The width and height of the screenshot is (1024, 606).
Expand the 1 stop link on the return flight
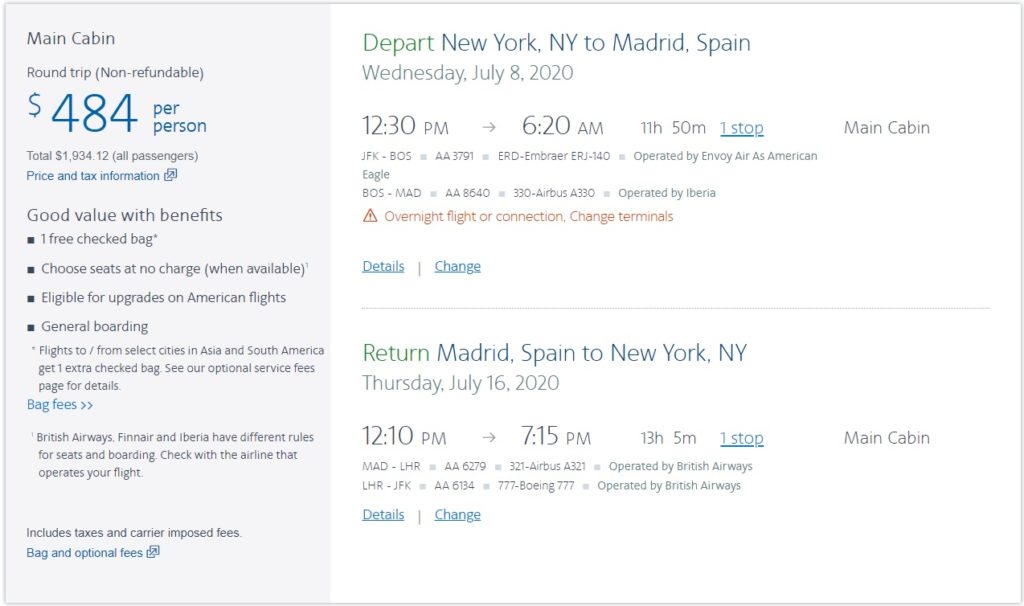tap(741, 438)
